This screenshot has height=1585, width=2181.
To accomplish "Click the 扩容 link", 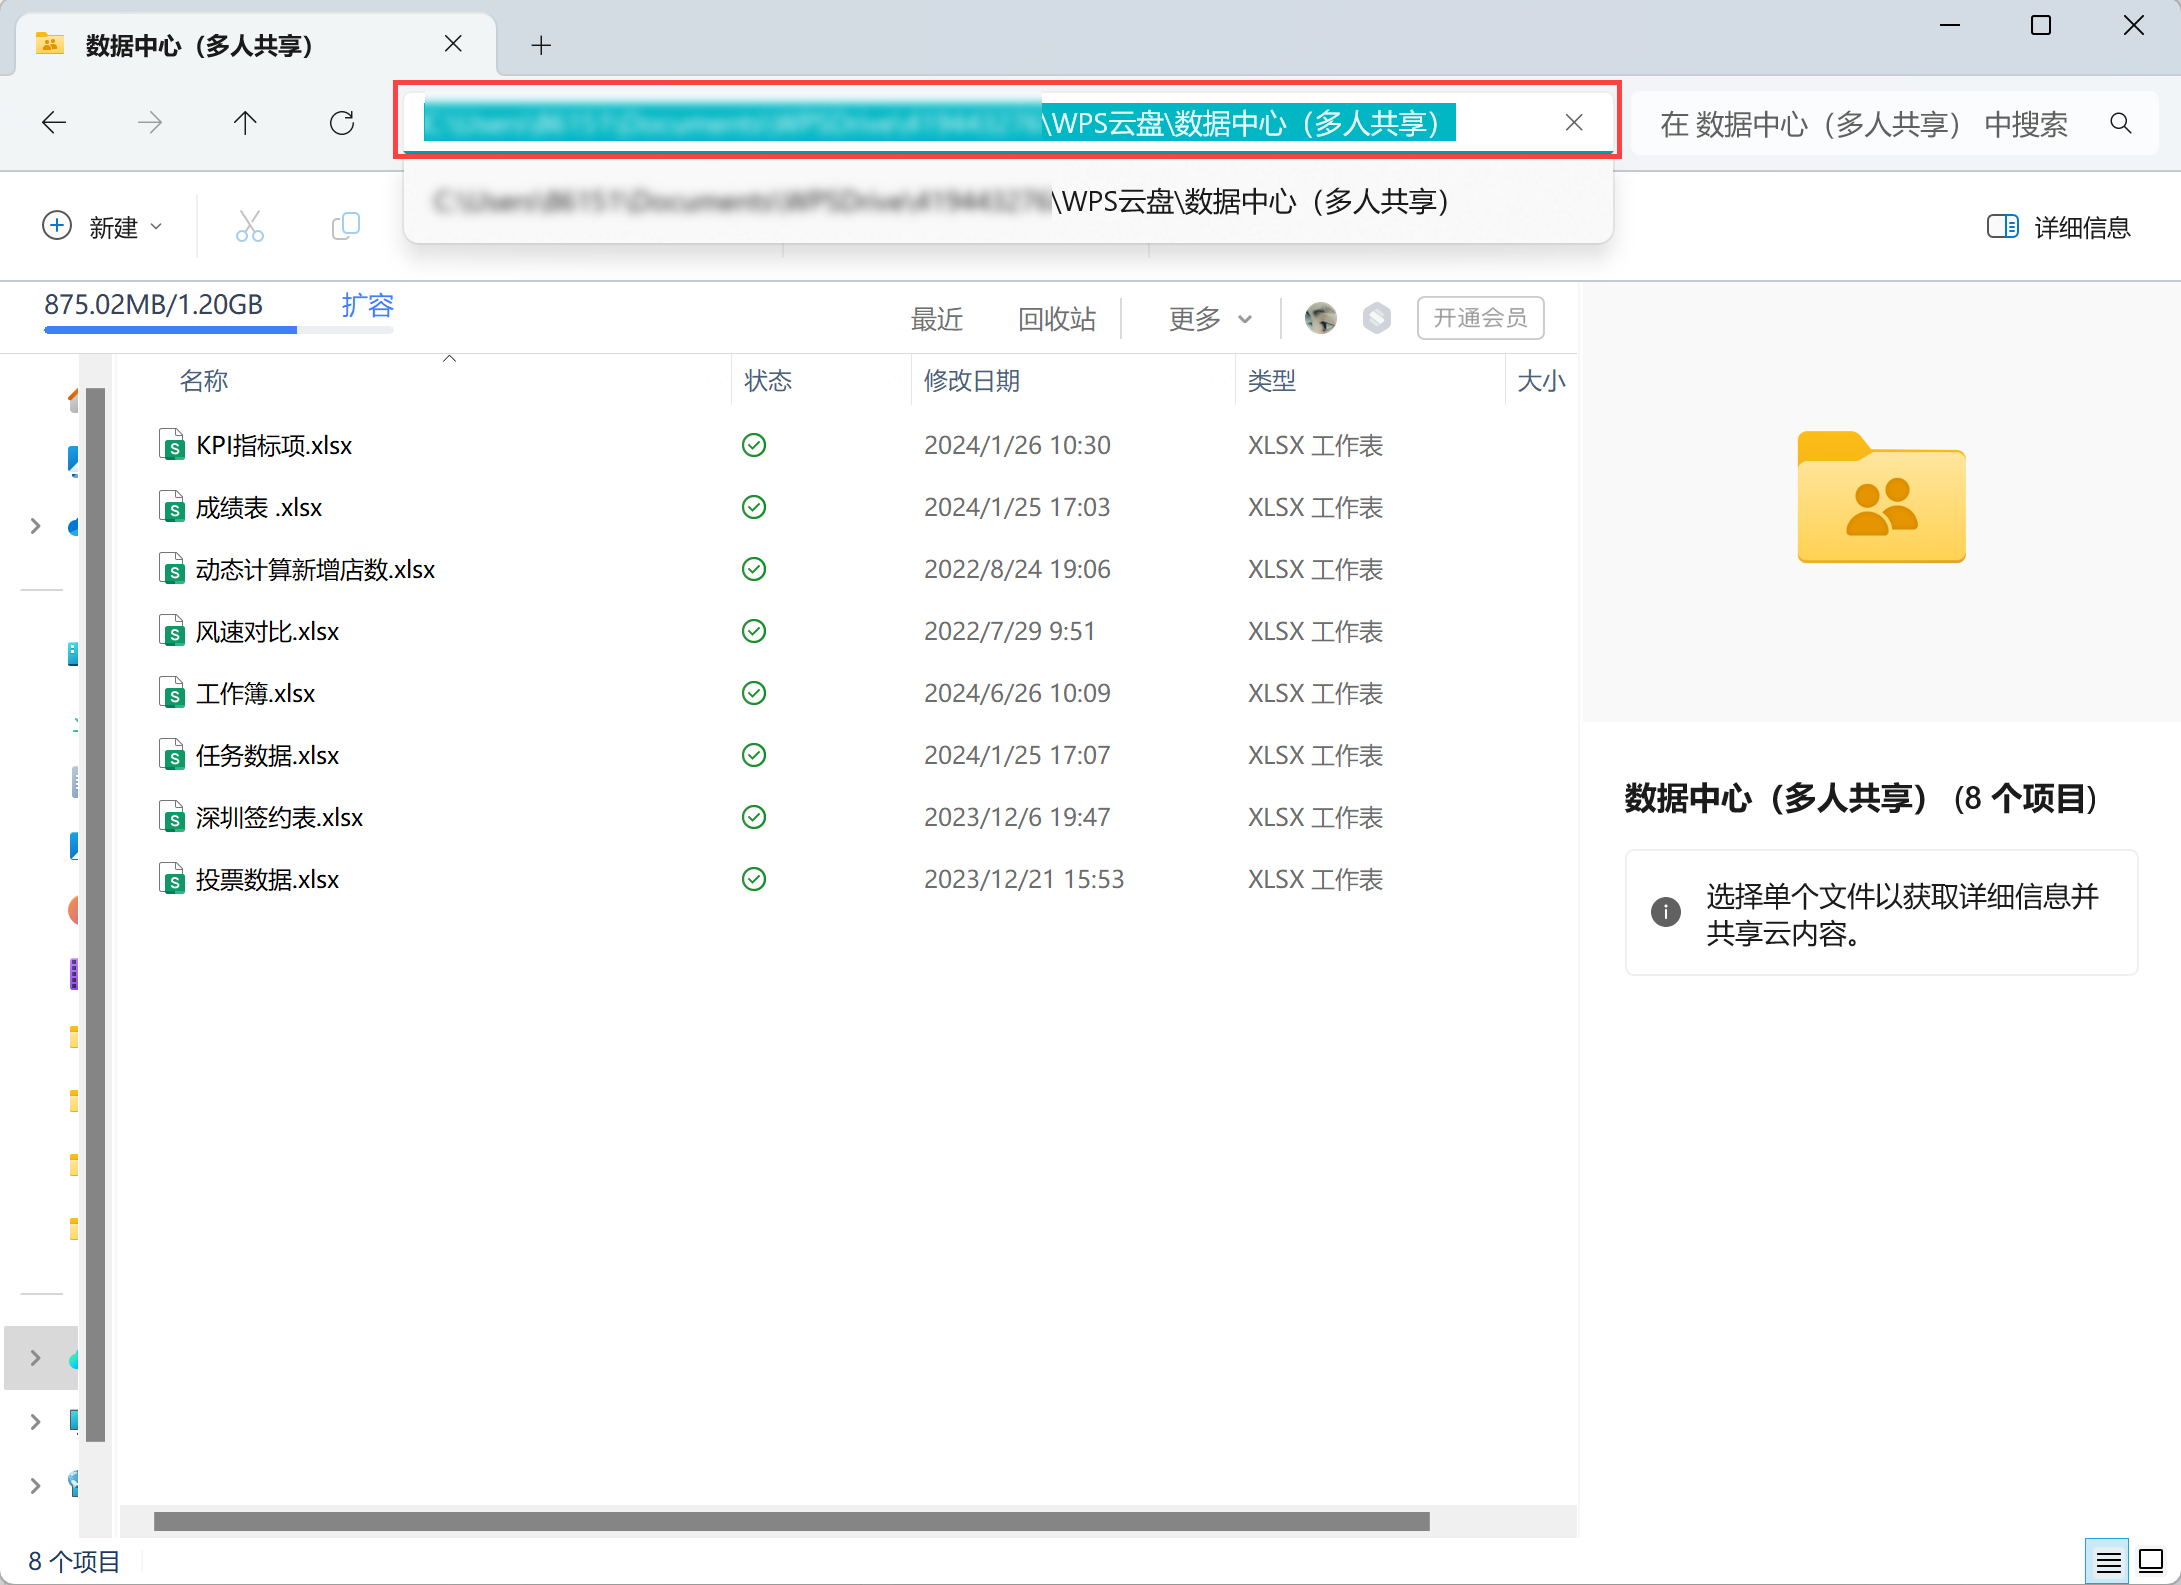I will click(367, 305).
